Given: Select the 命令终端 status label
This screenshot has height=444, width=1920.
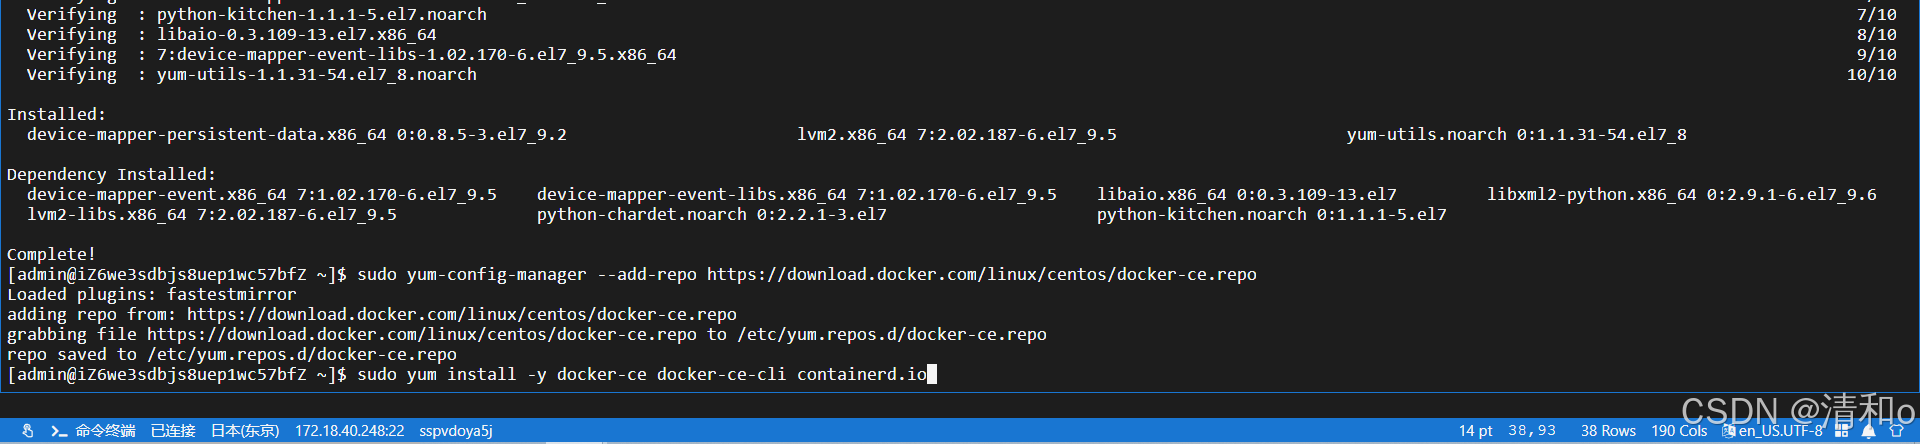Looking at the screenshot, I should click(x=105, y=431).
